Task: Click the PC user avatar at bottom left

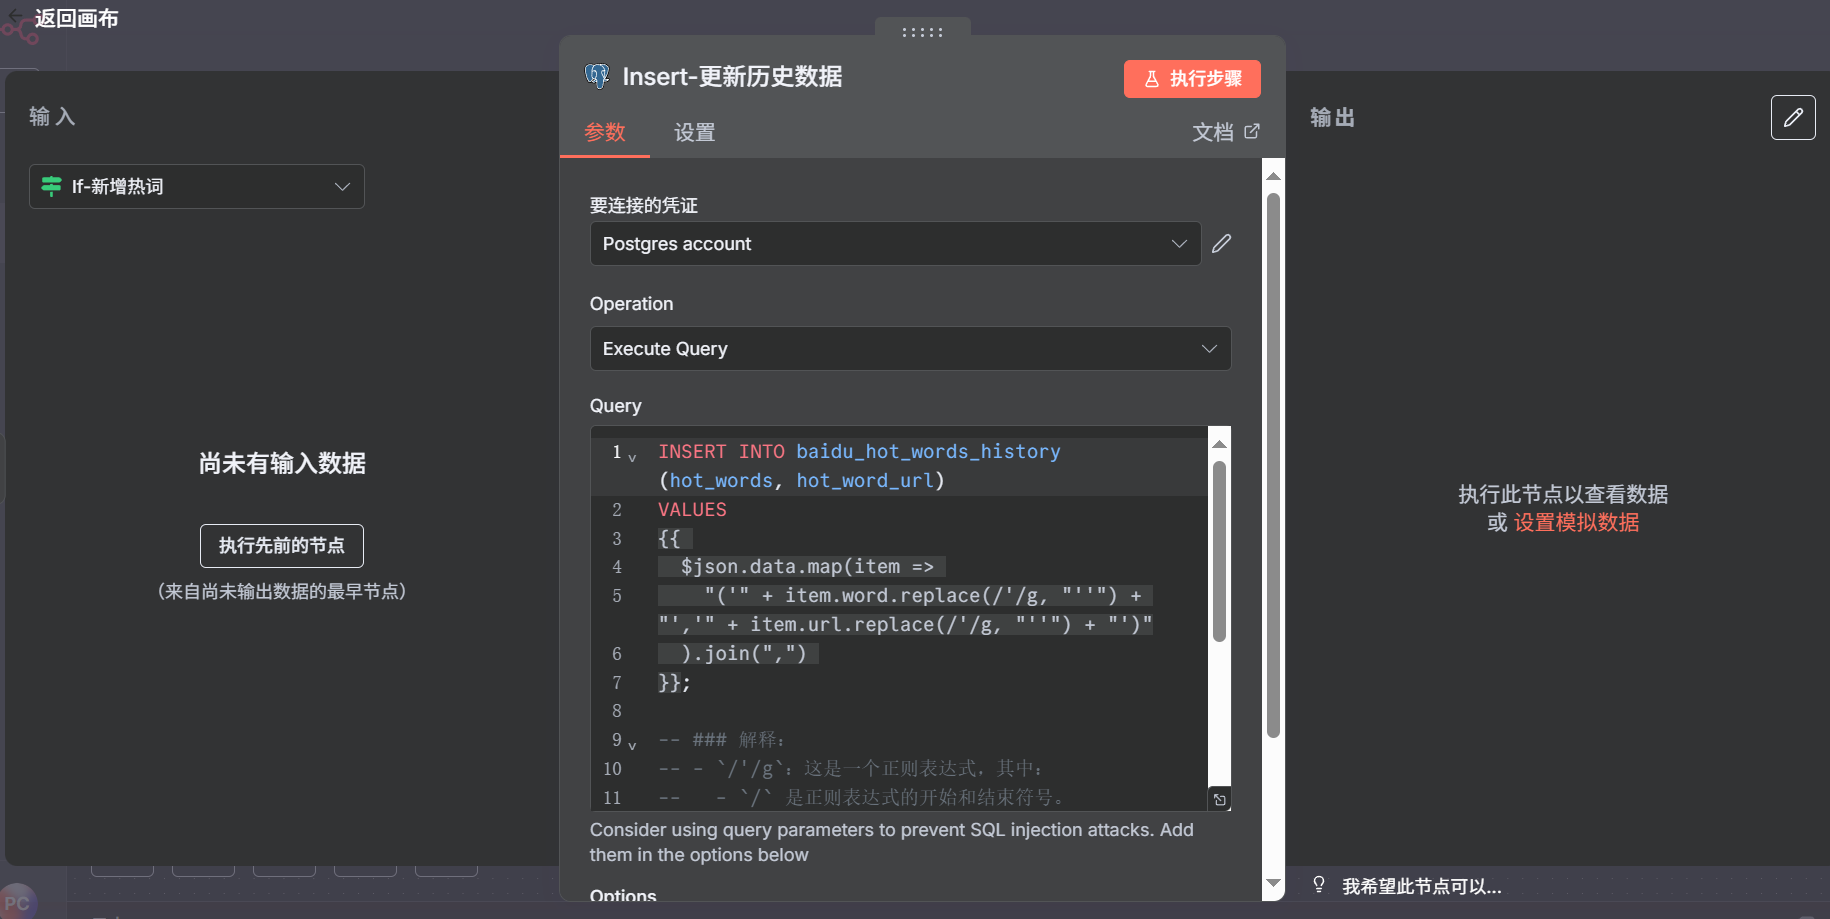Action: pos(18,902)
